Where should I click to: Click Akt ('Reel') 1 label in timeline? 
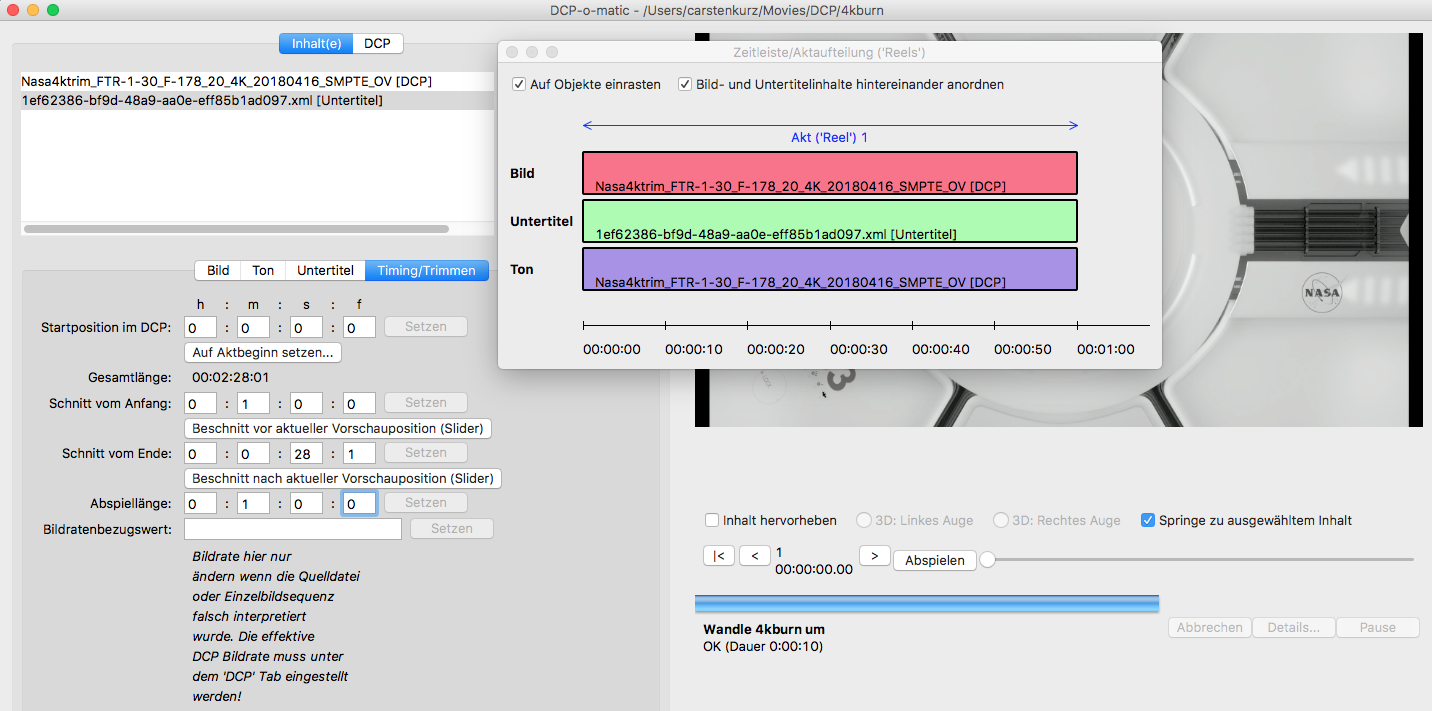pos(830,137)
